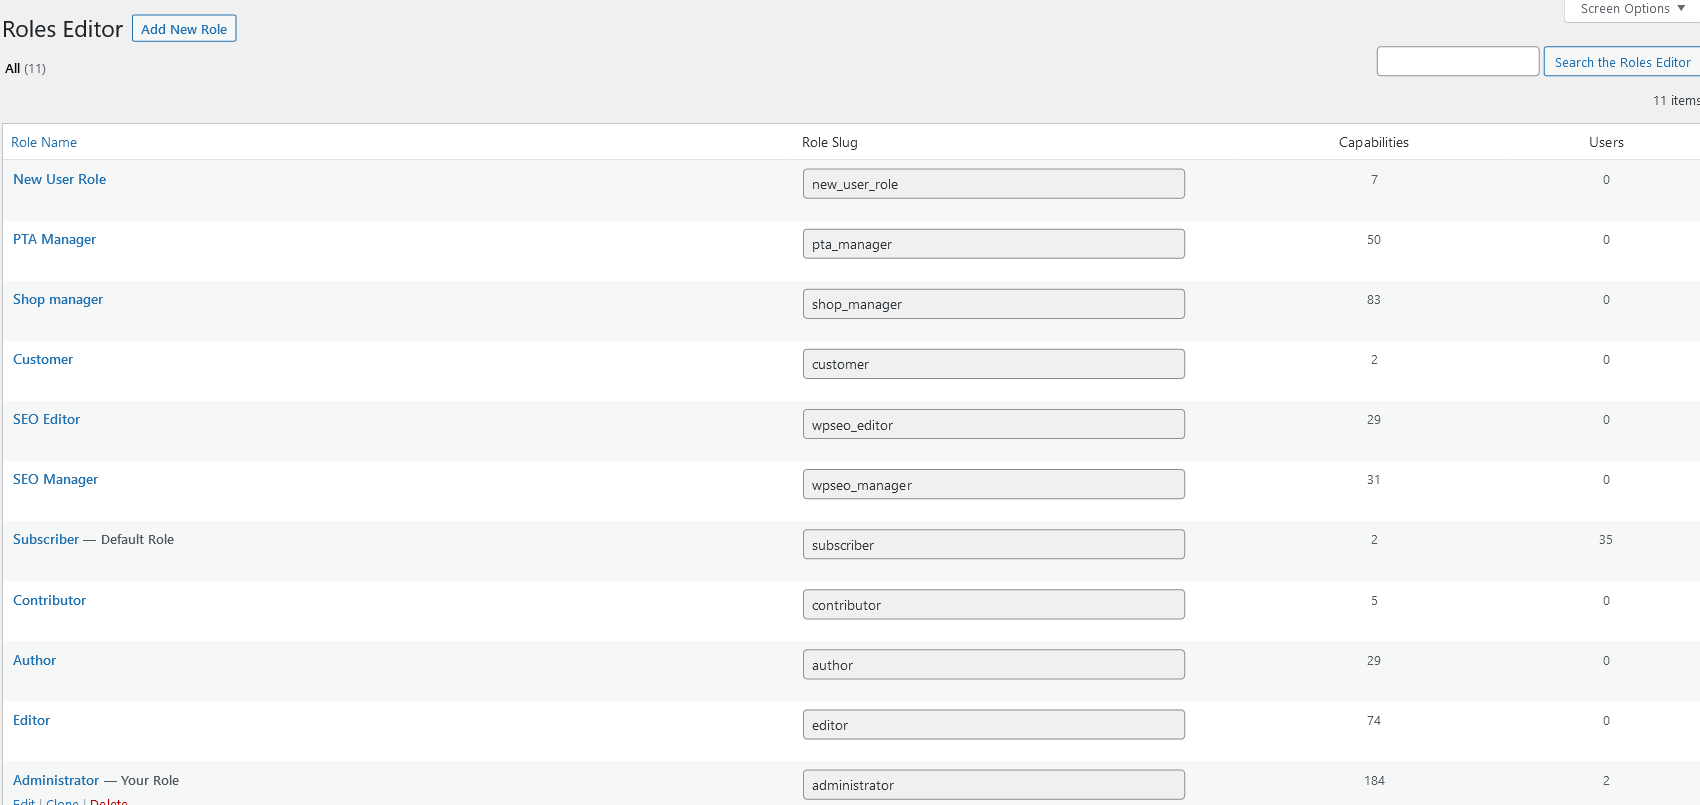
Task: Click the Add New Role button
Action: (x=184, y=29)
